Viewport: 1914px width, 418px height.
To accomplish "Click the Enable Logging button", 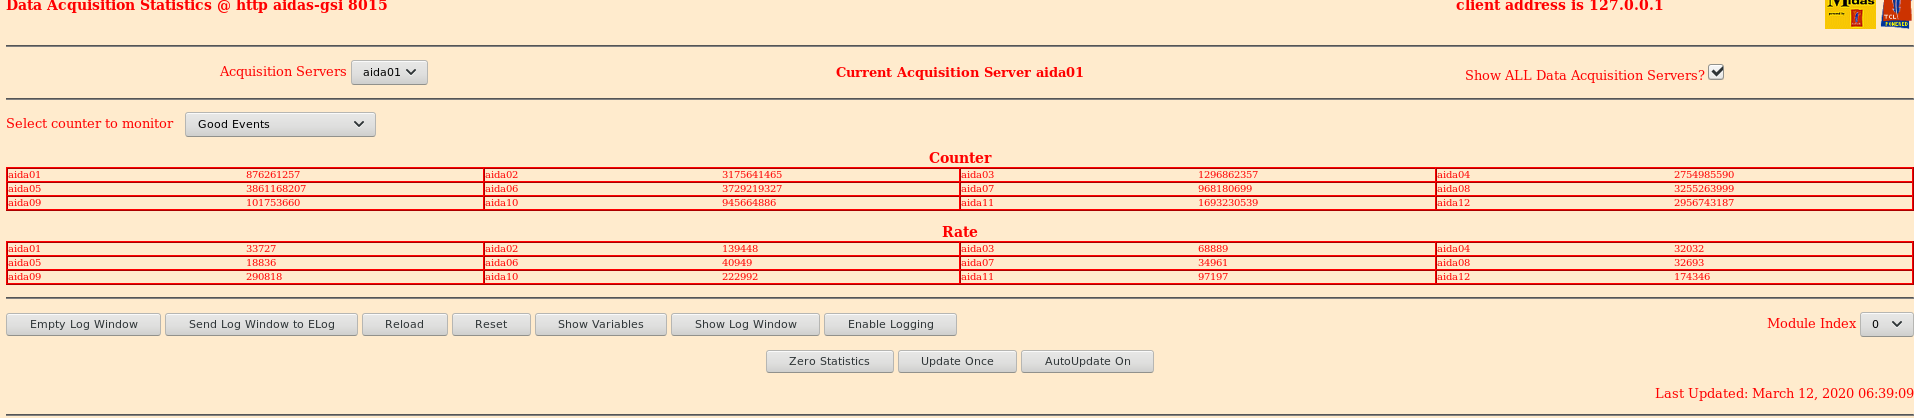I will click(891, 324).
